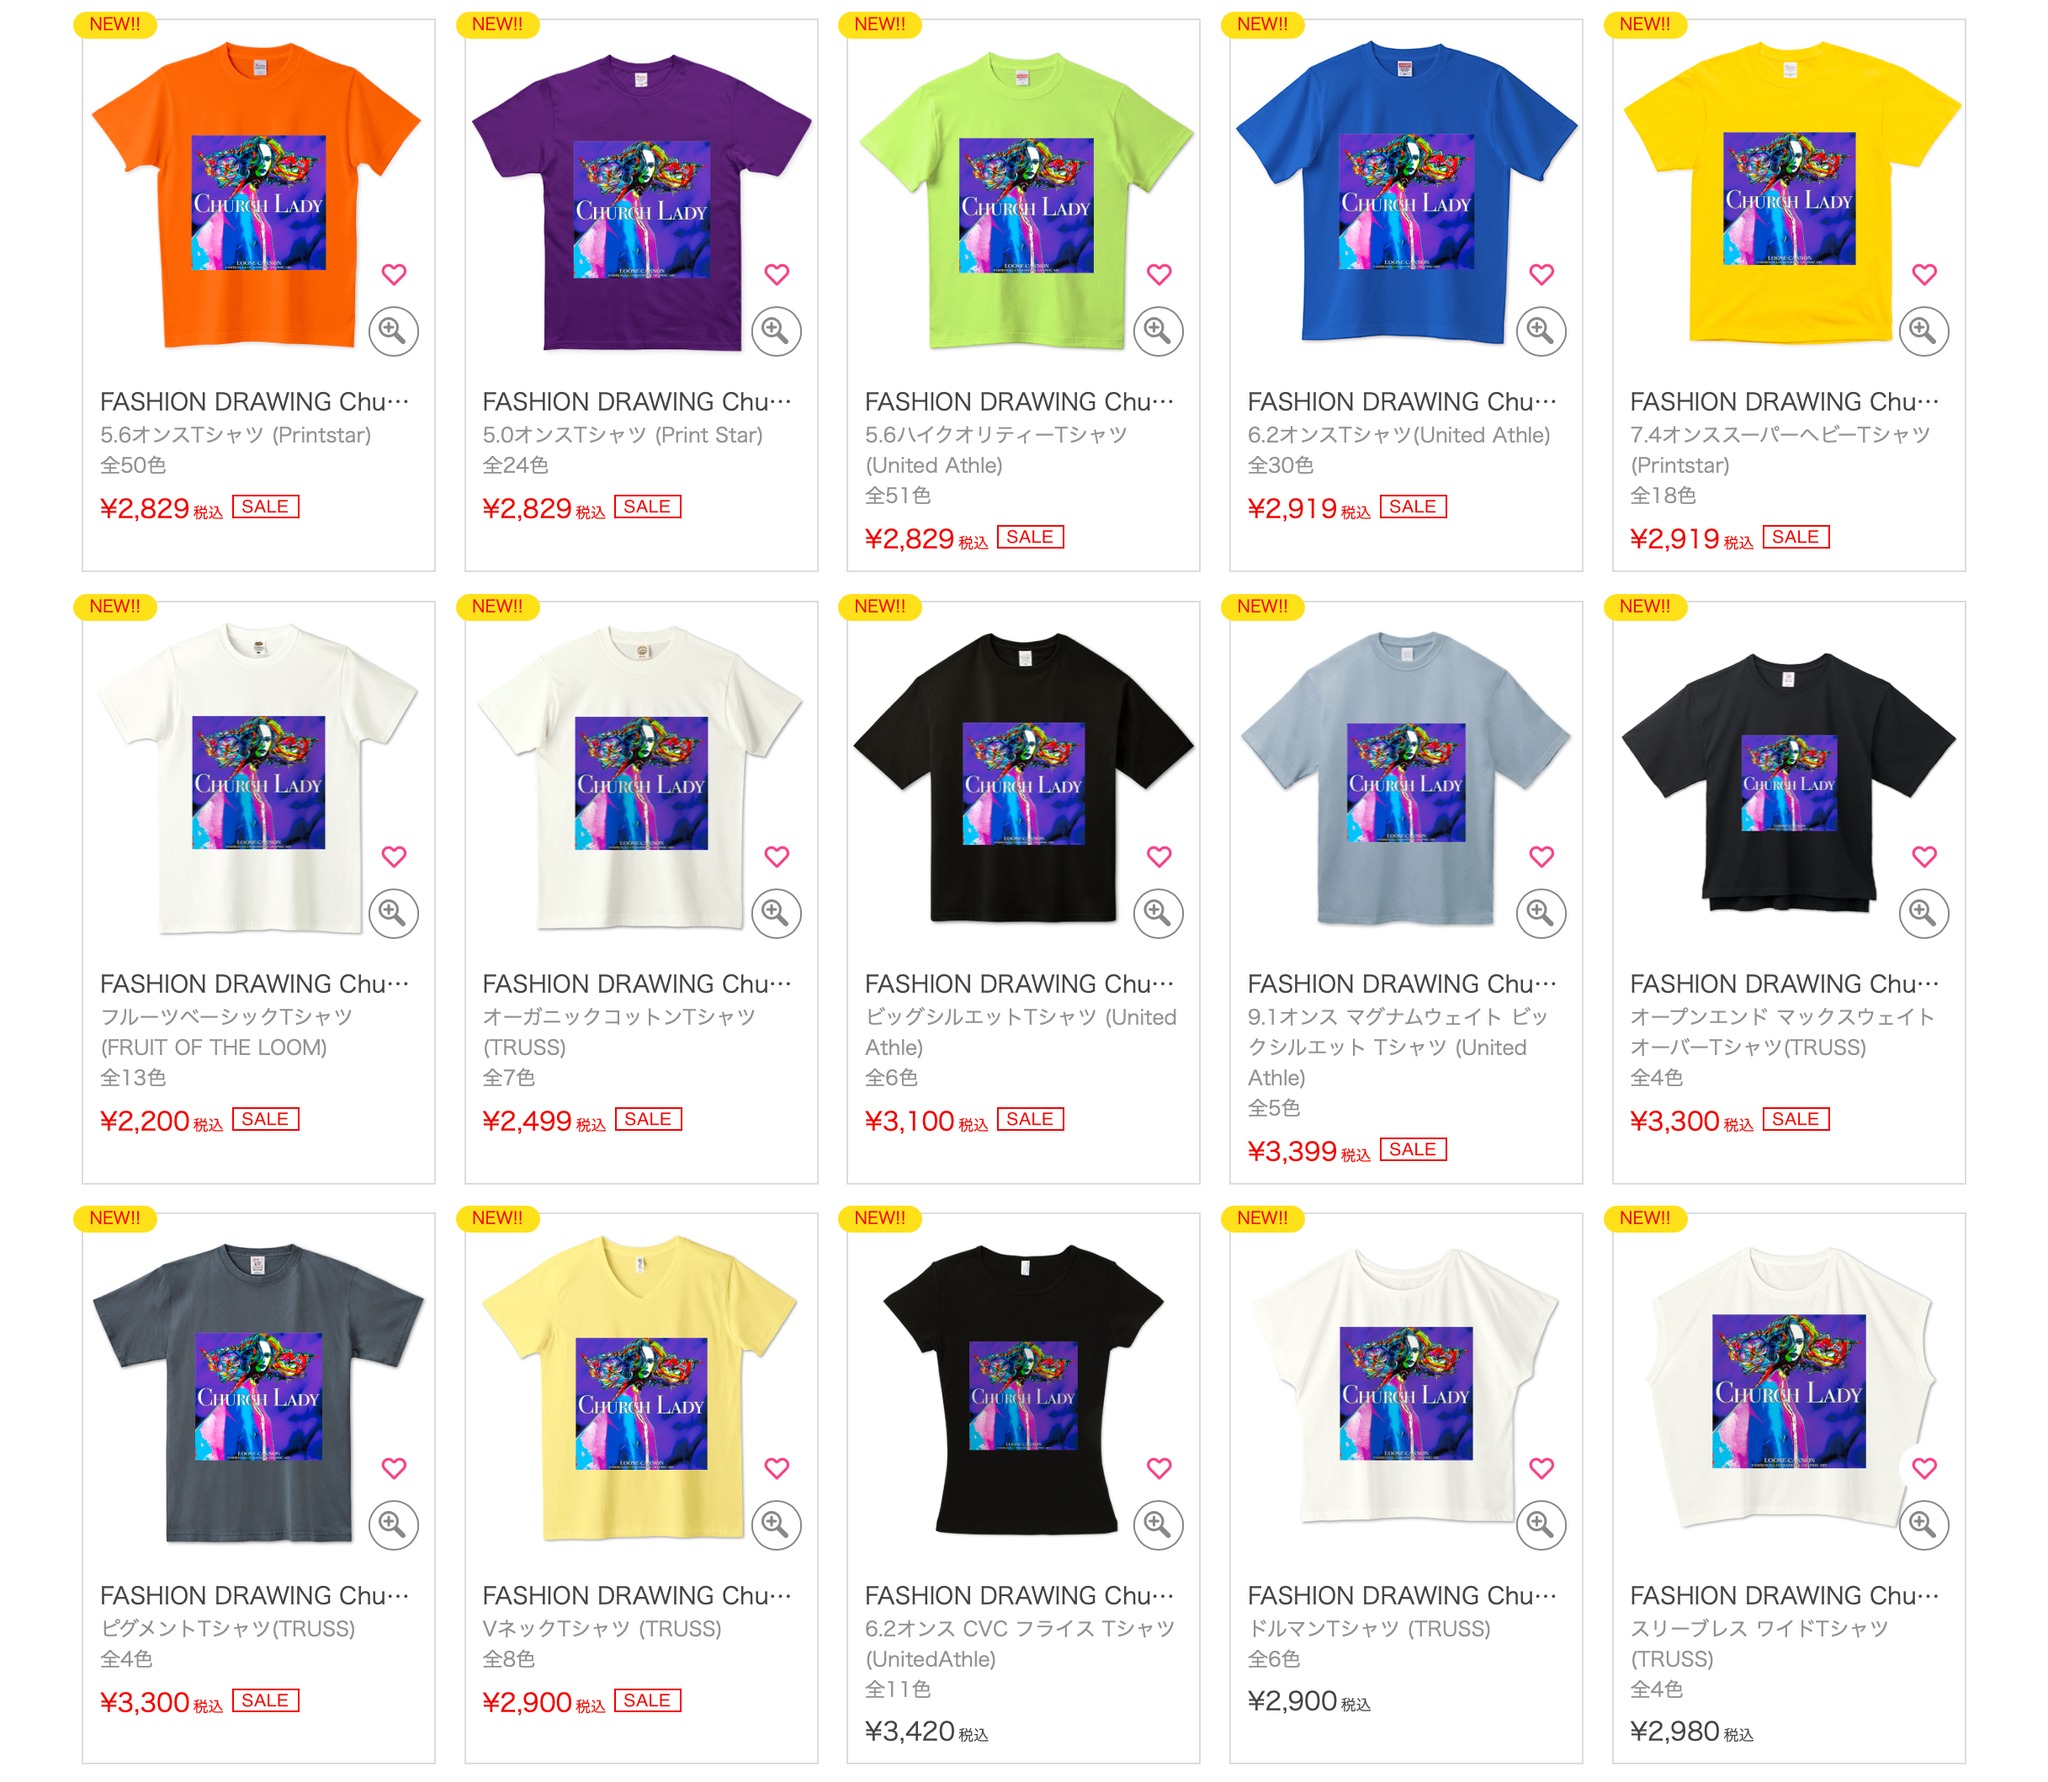Open the black CVC fraise T-shirt thumbnail
Screen dimensions: 2048x1782
click(x=1023, y=1390)
